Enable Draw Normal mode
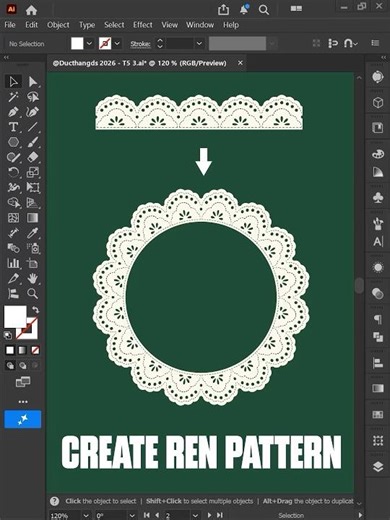Screen dimensions: 390x520 click(x=10, y=366)
